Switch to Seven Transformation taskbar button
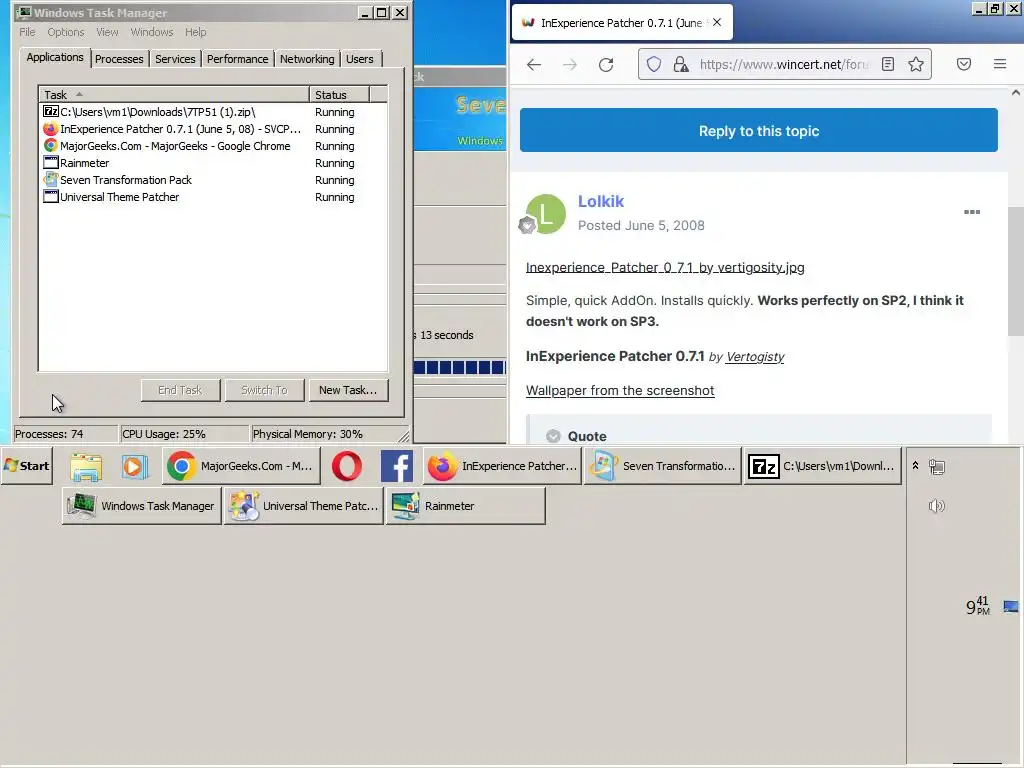This screenshot has height=768, width=1024. (663, 466)
